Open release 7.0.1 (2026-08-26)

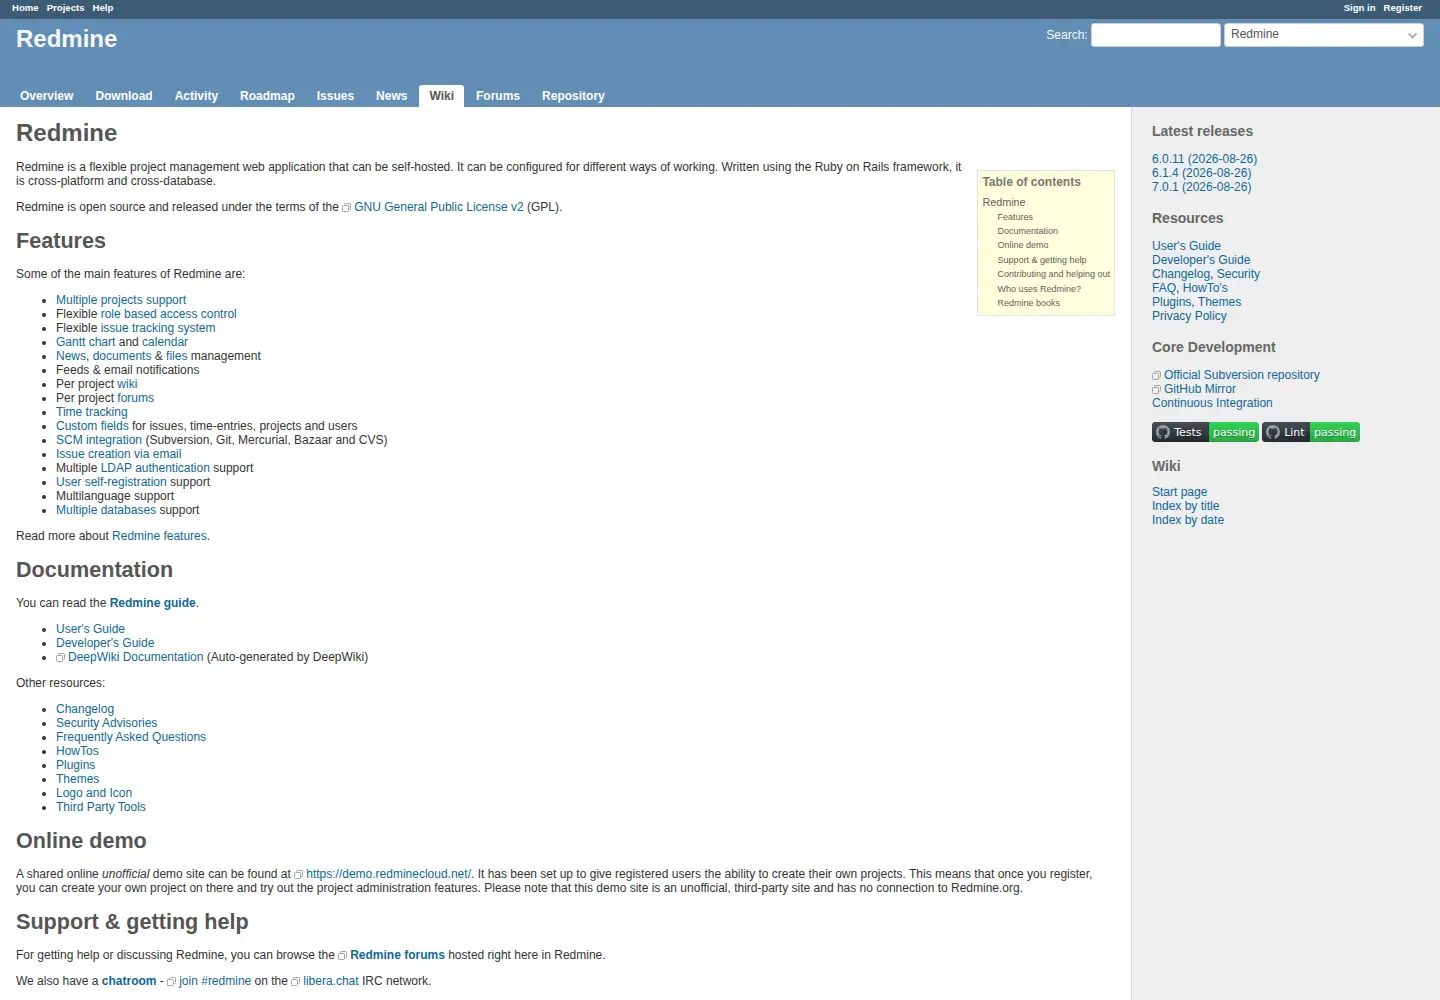(1201, 187)
